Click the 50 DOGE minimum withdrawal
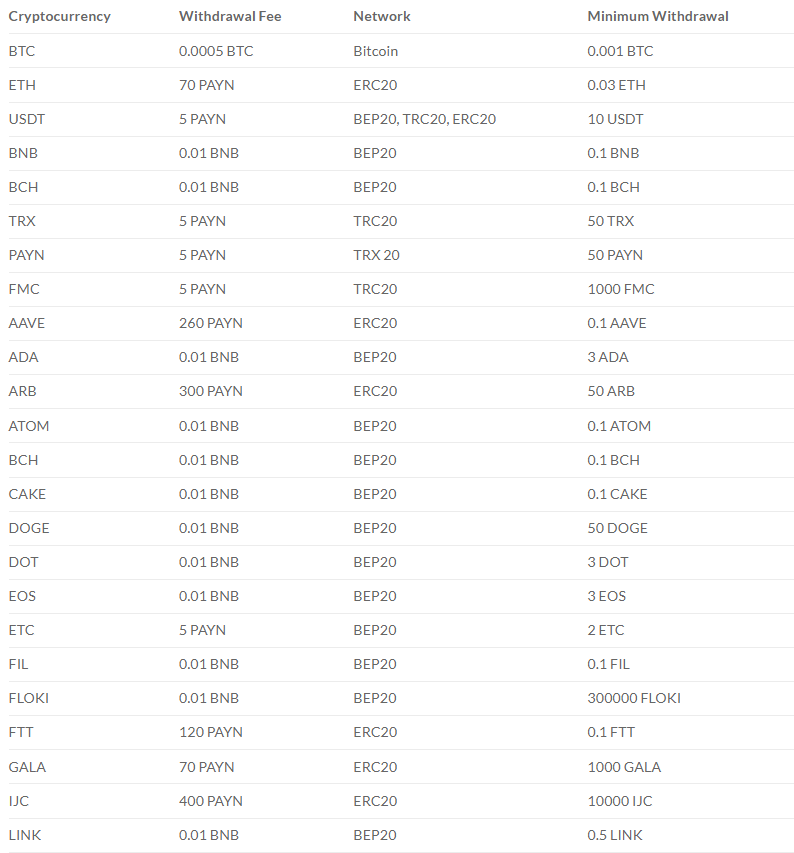The image size is (794, 853). tap(617, 528)
